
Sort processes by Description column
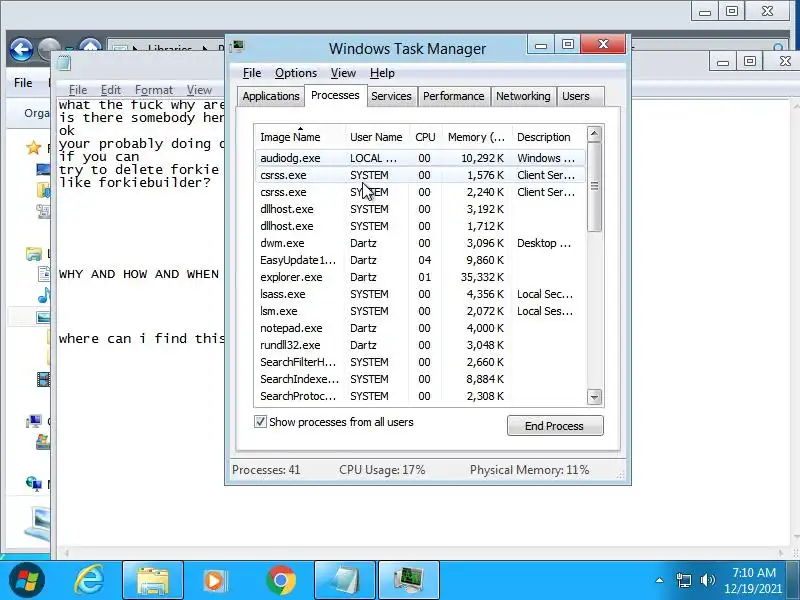tap(548, 137)
